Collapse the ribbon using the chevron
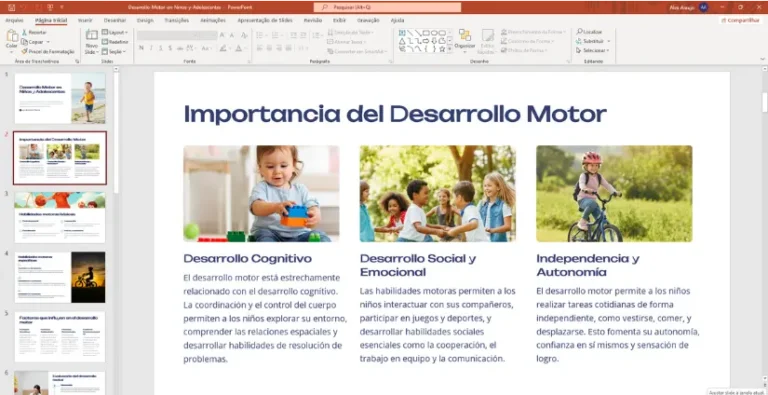The width and height of the screenshot is (768, 395). coord(762,59)
